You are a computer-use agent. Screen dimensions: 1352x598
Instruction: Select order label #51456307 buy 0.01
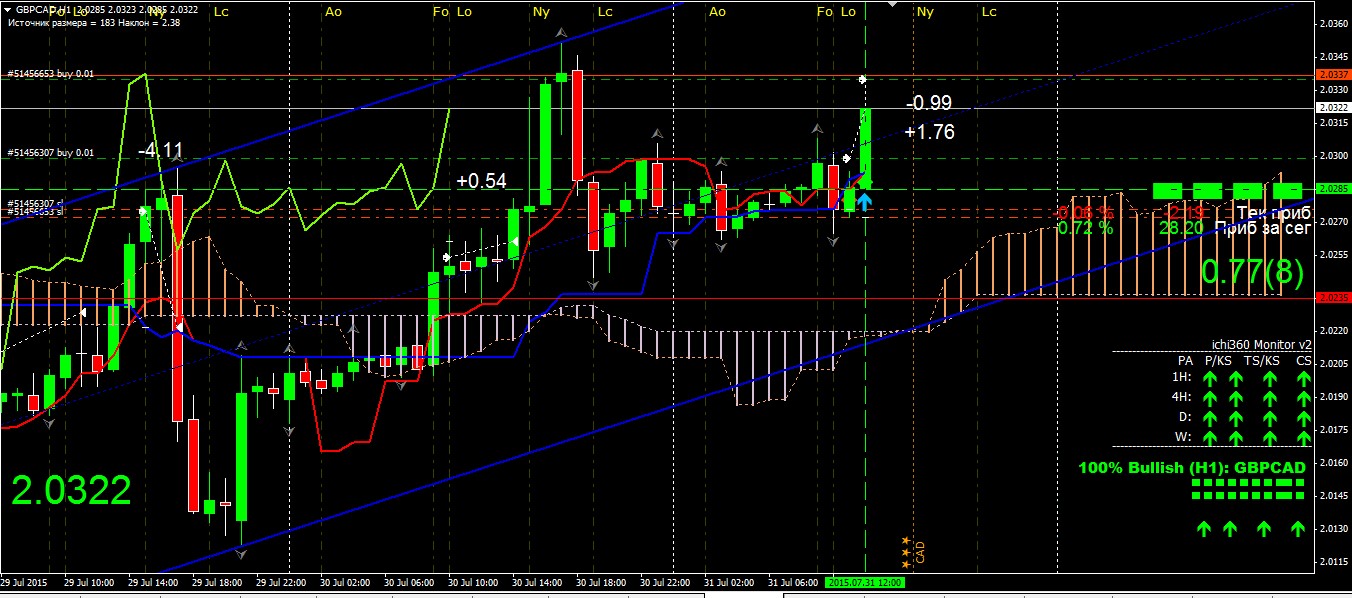pyautogui.click(x=51, y=153)
